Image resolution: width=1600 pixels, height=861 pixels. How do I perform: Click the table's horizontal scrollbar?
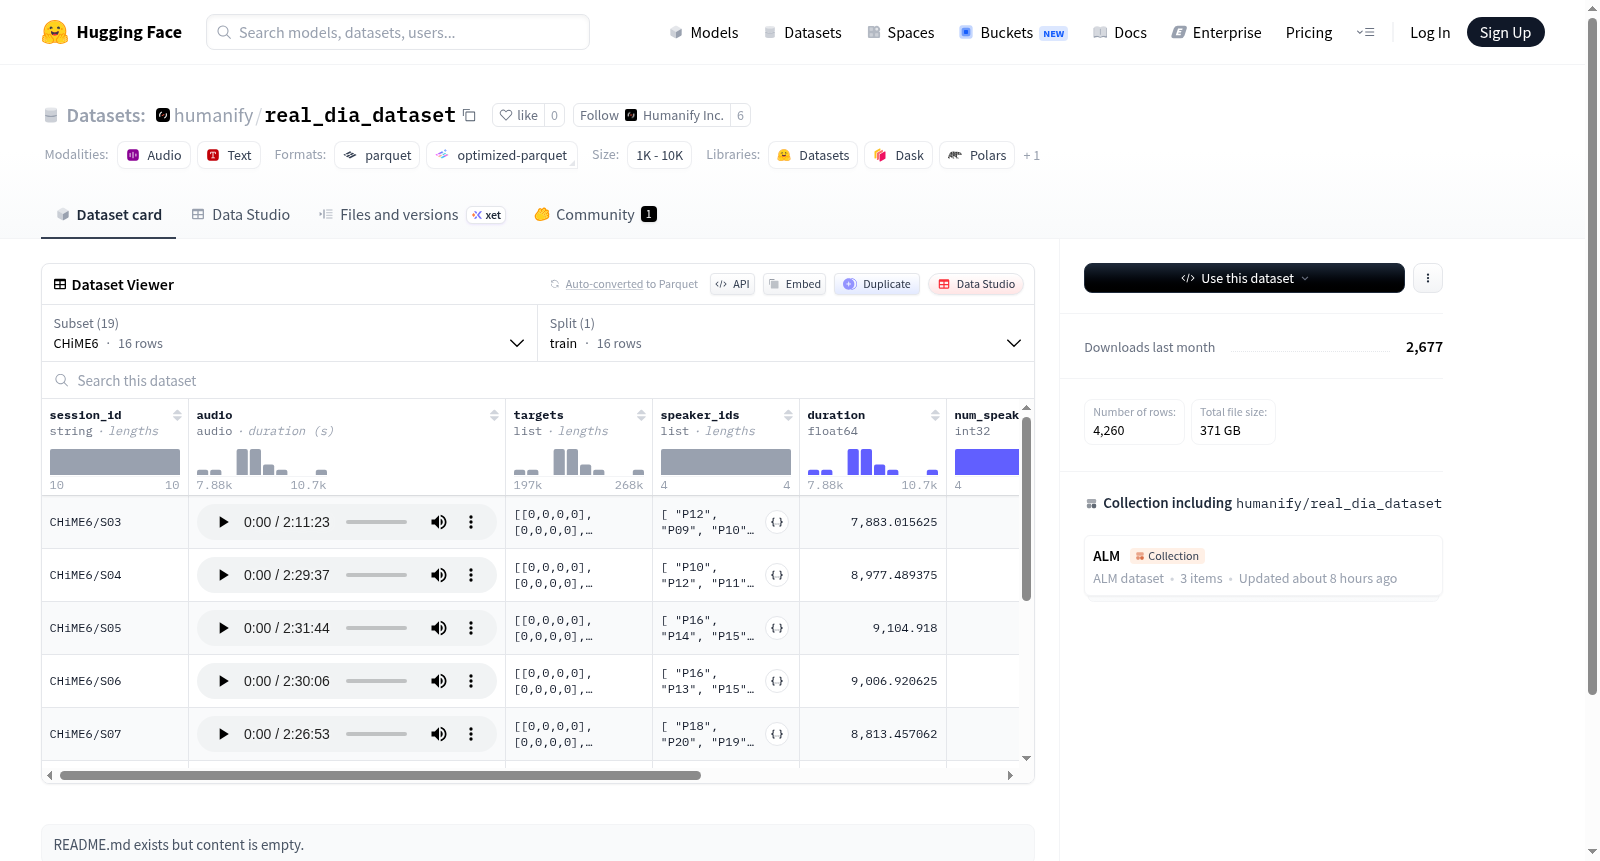click(x=380, y=775)
